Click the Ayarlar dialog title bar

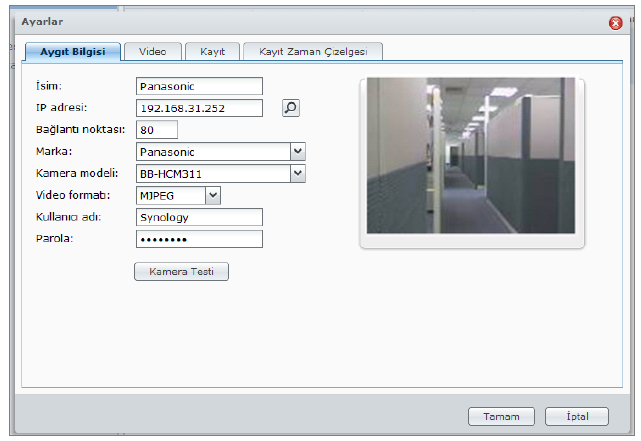pyautogui.click(x=300, y=22)
